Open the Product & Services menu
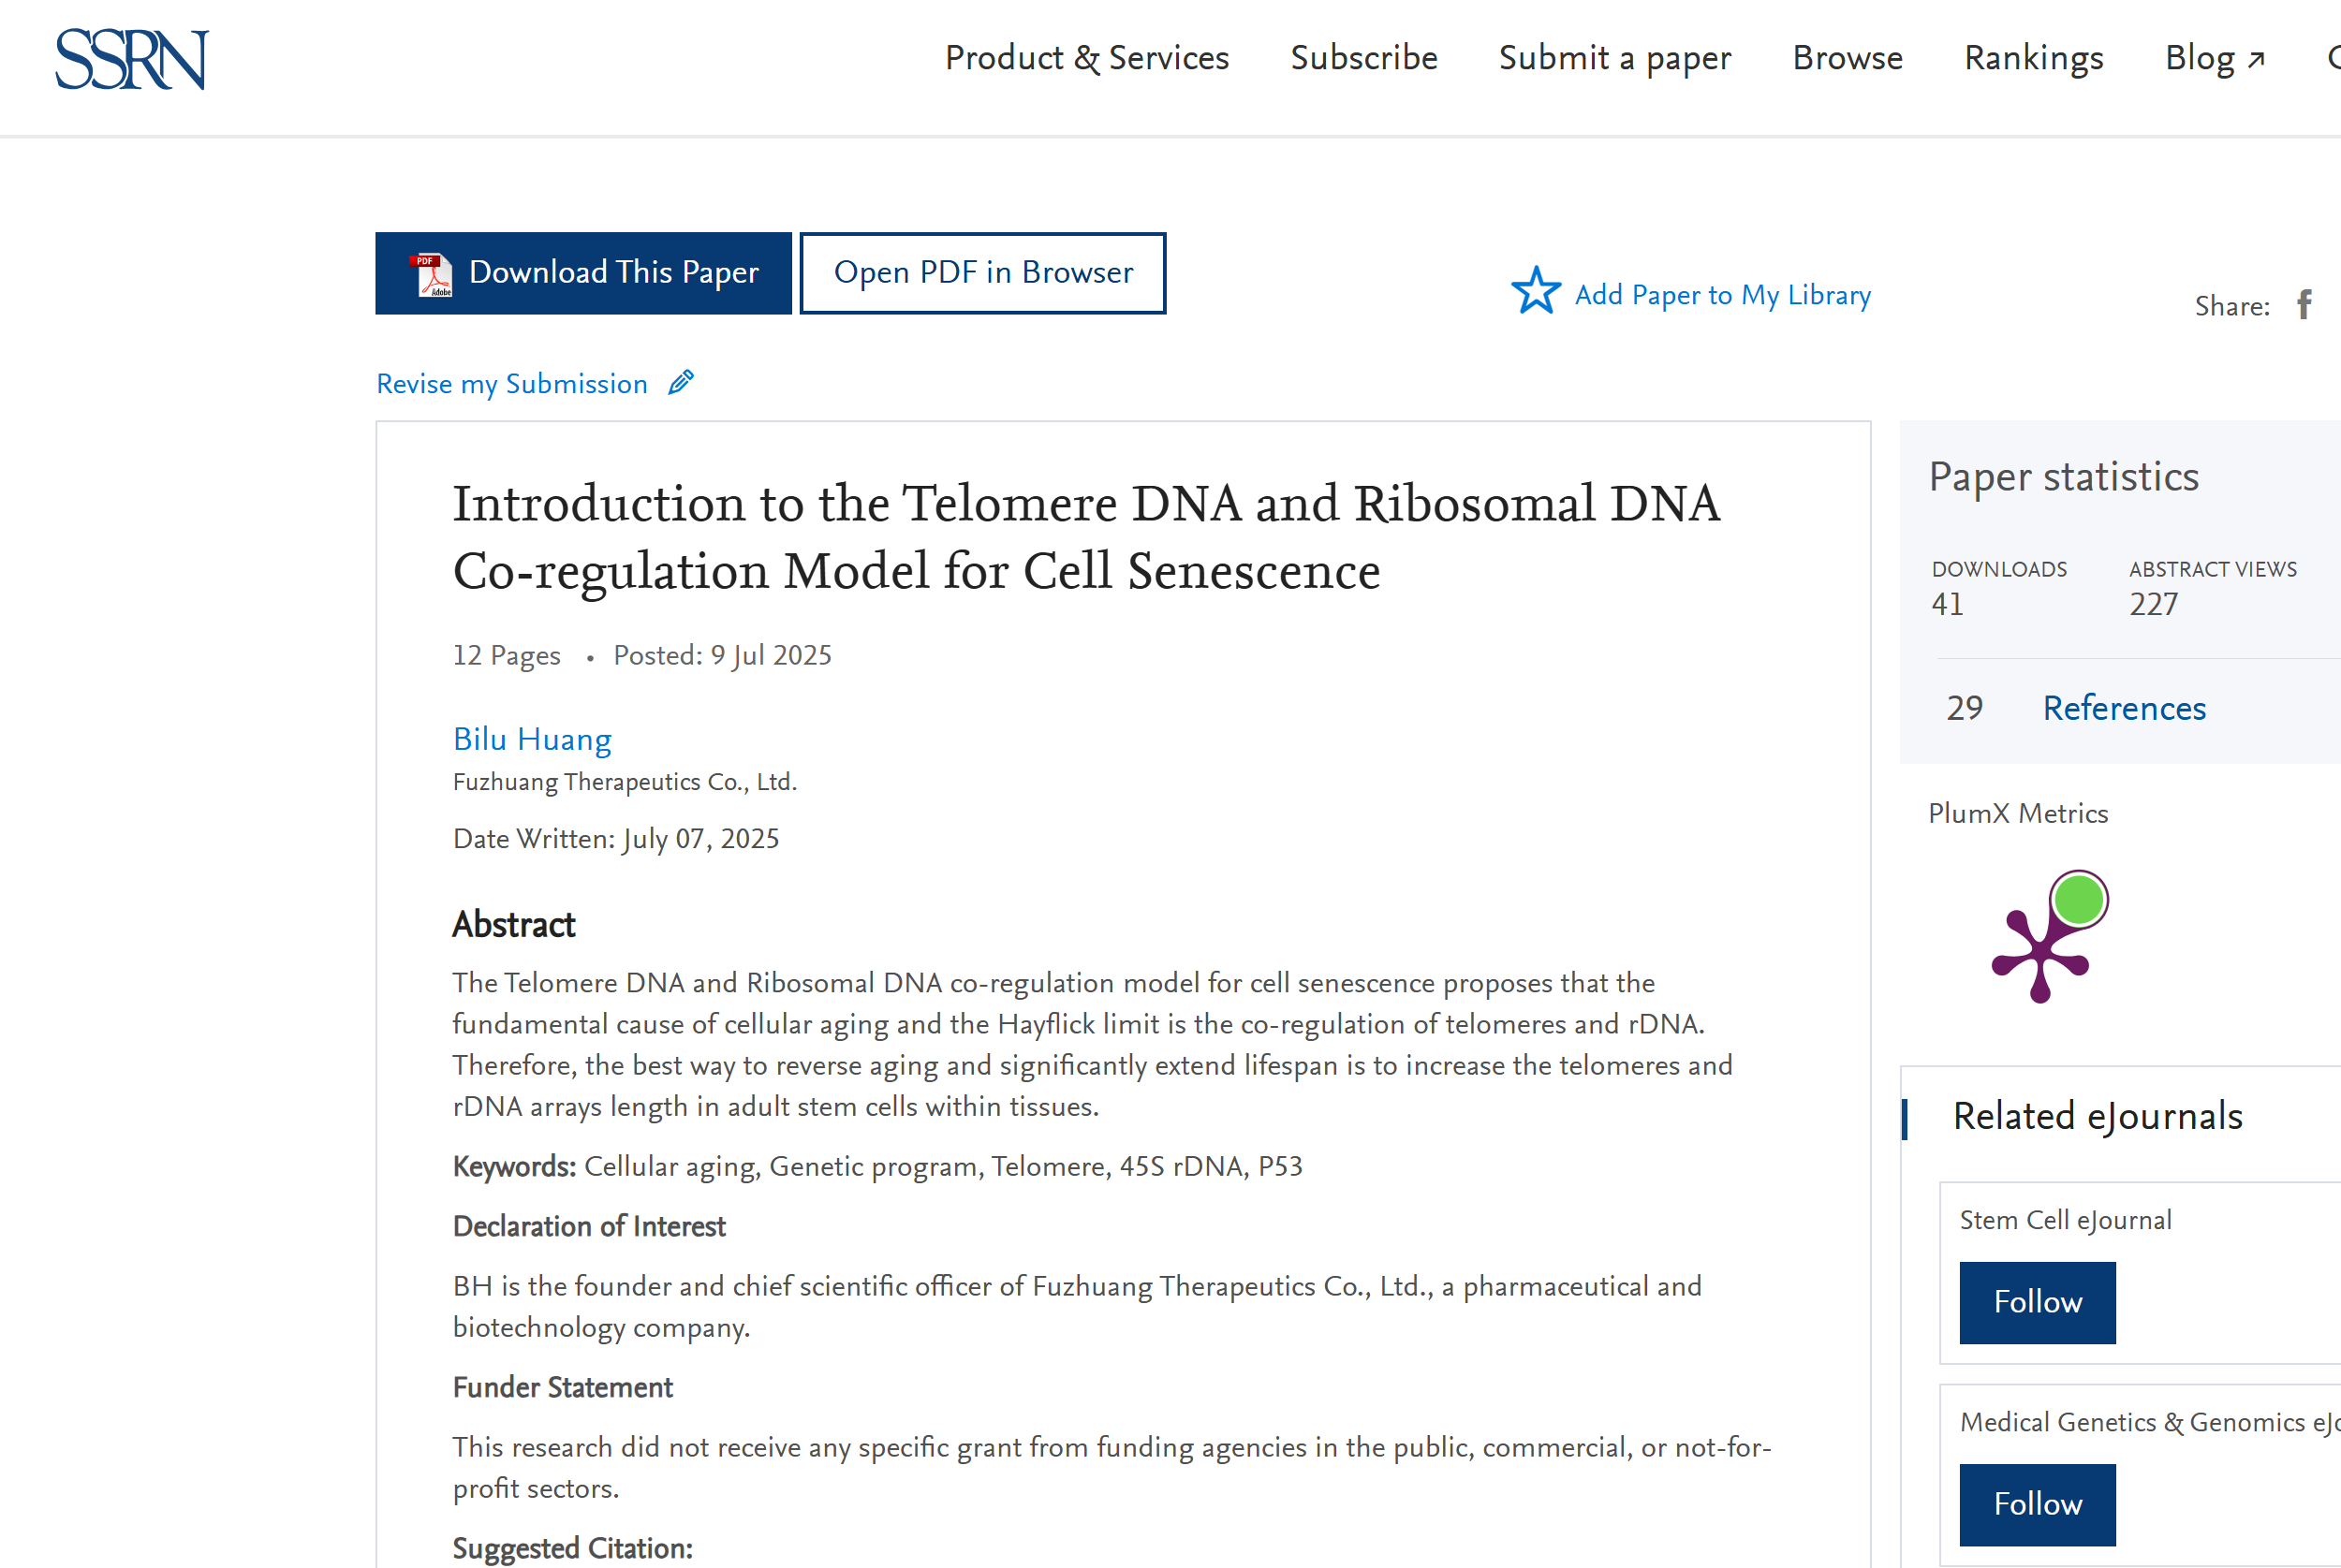Screen dimensions: 2341x1568 point(1087,58)
